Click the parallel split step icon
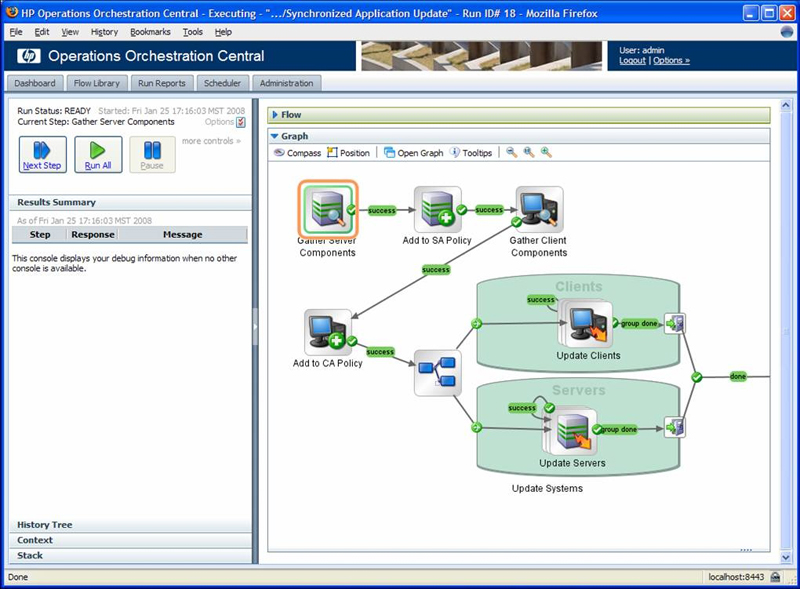 pyautogui.click(x=437, y=373)
